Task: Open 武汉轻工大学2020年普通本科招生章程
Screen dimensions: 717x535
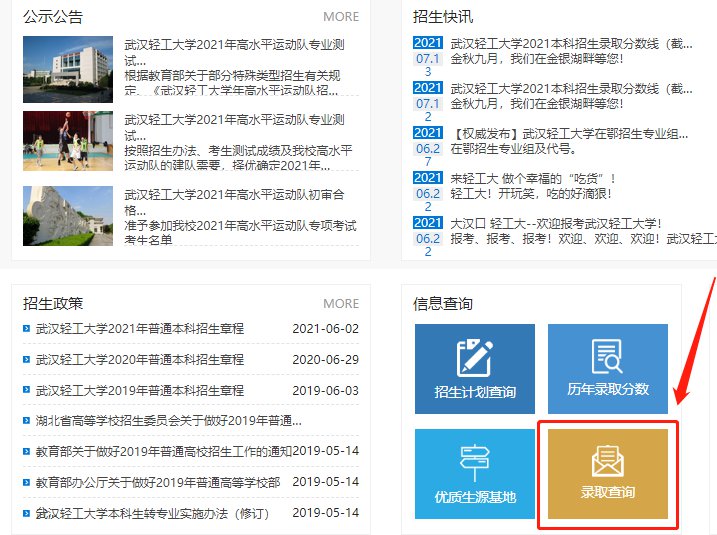Action: click(x=140, y=359)
